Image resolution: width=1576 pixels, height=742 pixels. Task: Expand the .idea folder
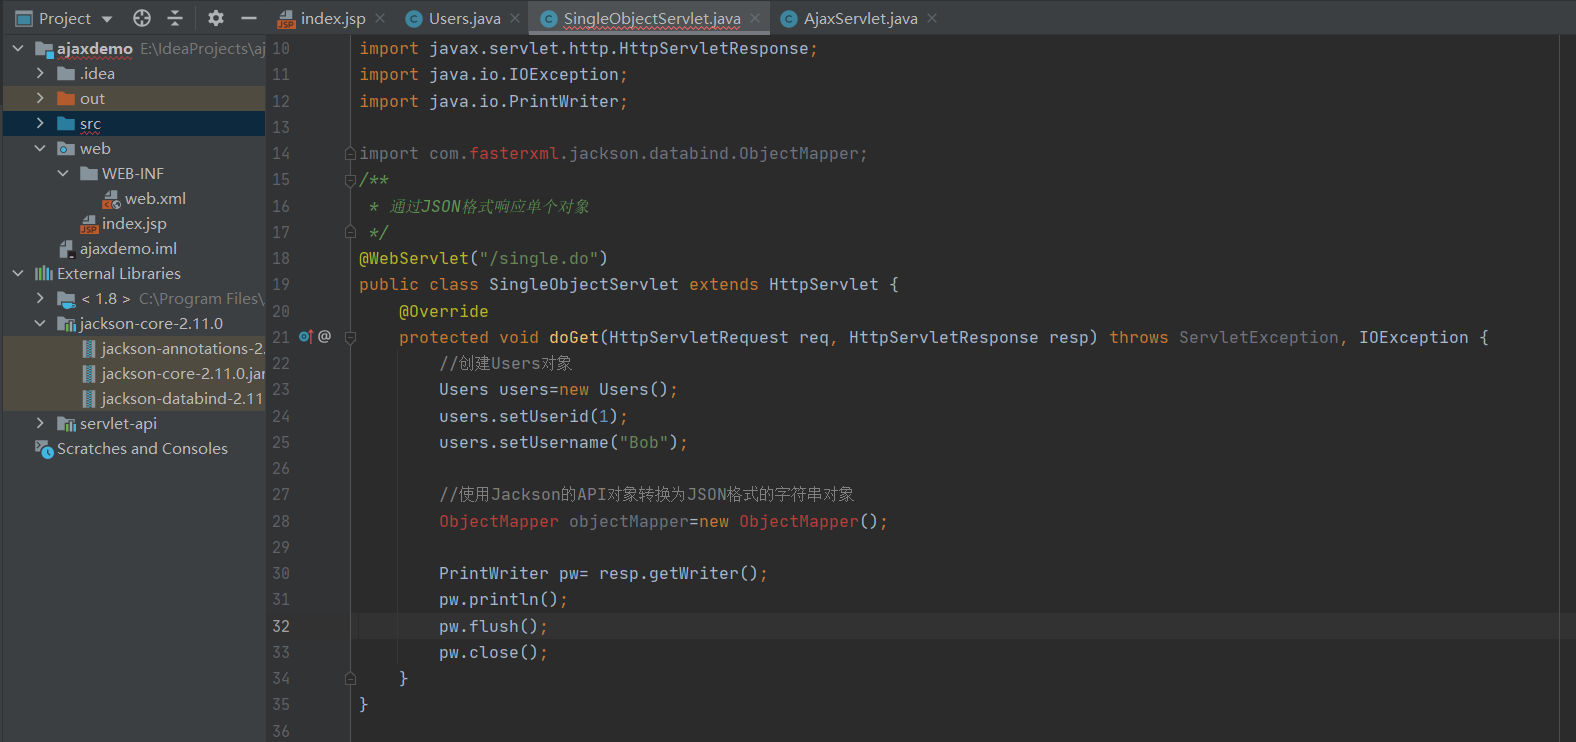point(40,73)
